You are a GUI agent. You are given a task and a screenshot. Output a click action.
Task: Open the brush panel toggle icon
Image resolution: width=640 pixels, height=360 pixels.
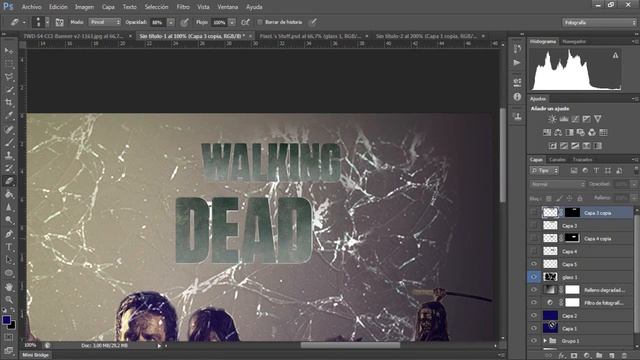pyautogui.click(x=60, y=22)
